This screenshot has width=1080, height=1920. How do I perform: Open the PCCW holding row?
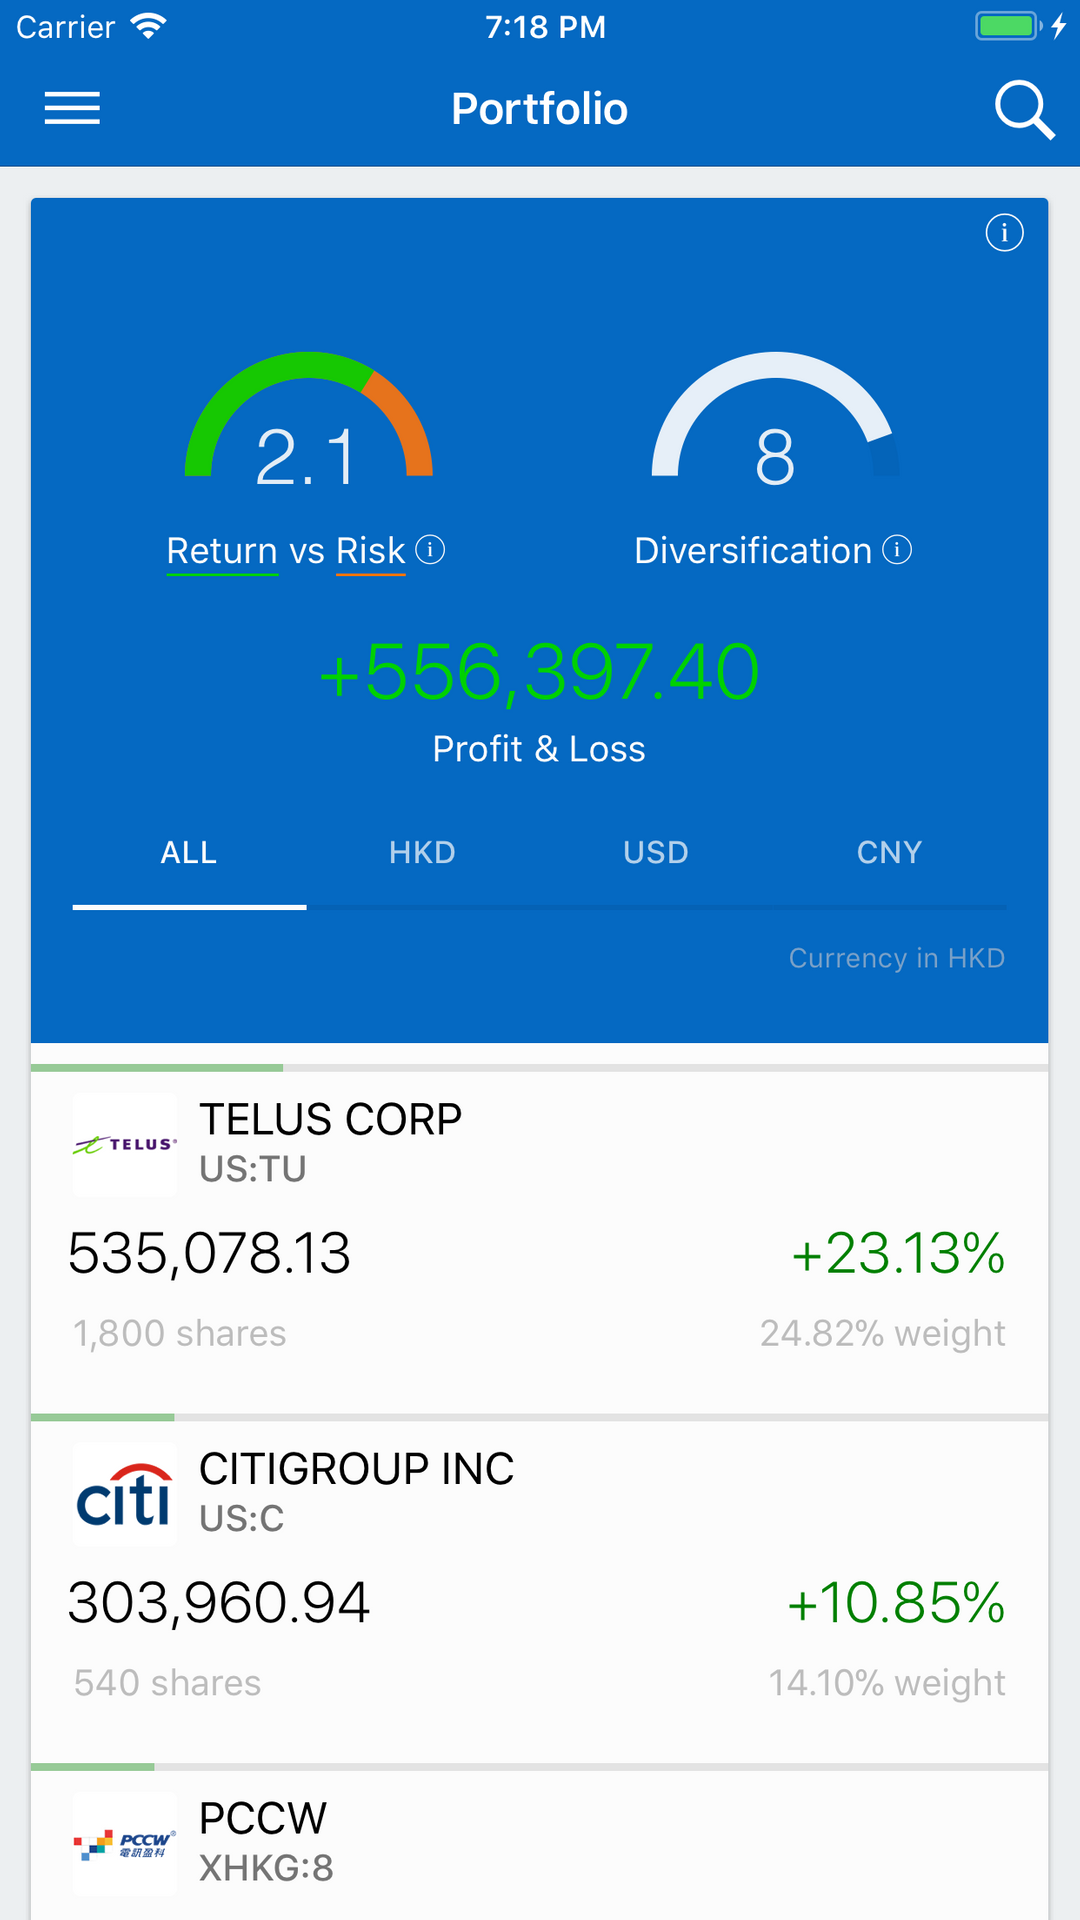[x=540, y=1845]
